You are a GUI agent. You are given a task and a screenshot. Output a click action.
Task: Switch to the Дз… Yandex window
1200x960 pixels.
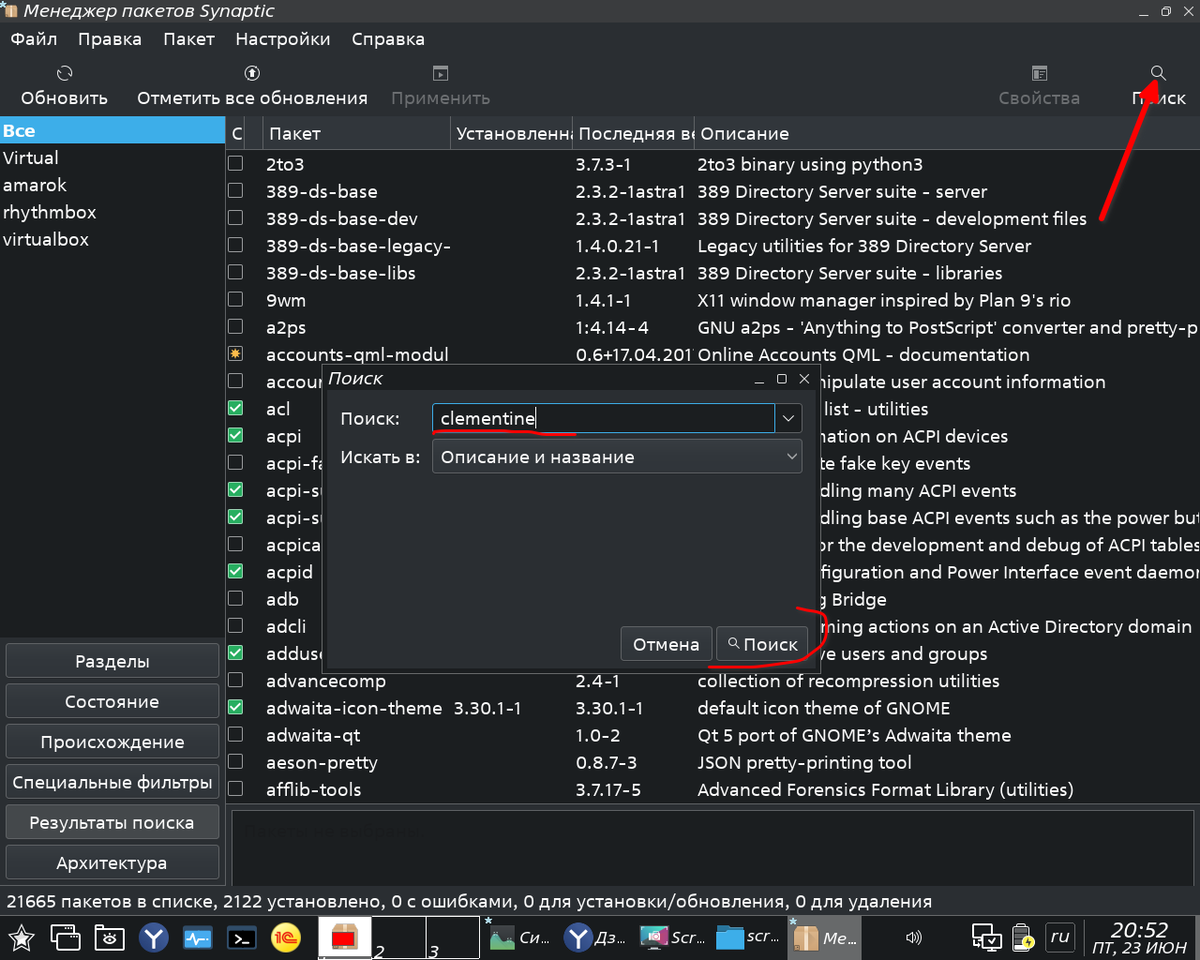[594, 938]
